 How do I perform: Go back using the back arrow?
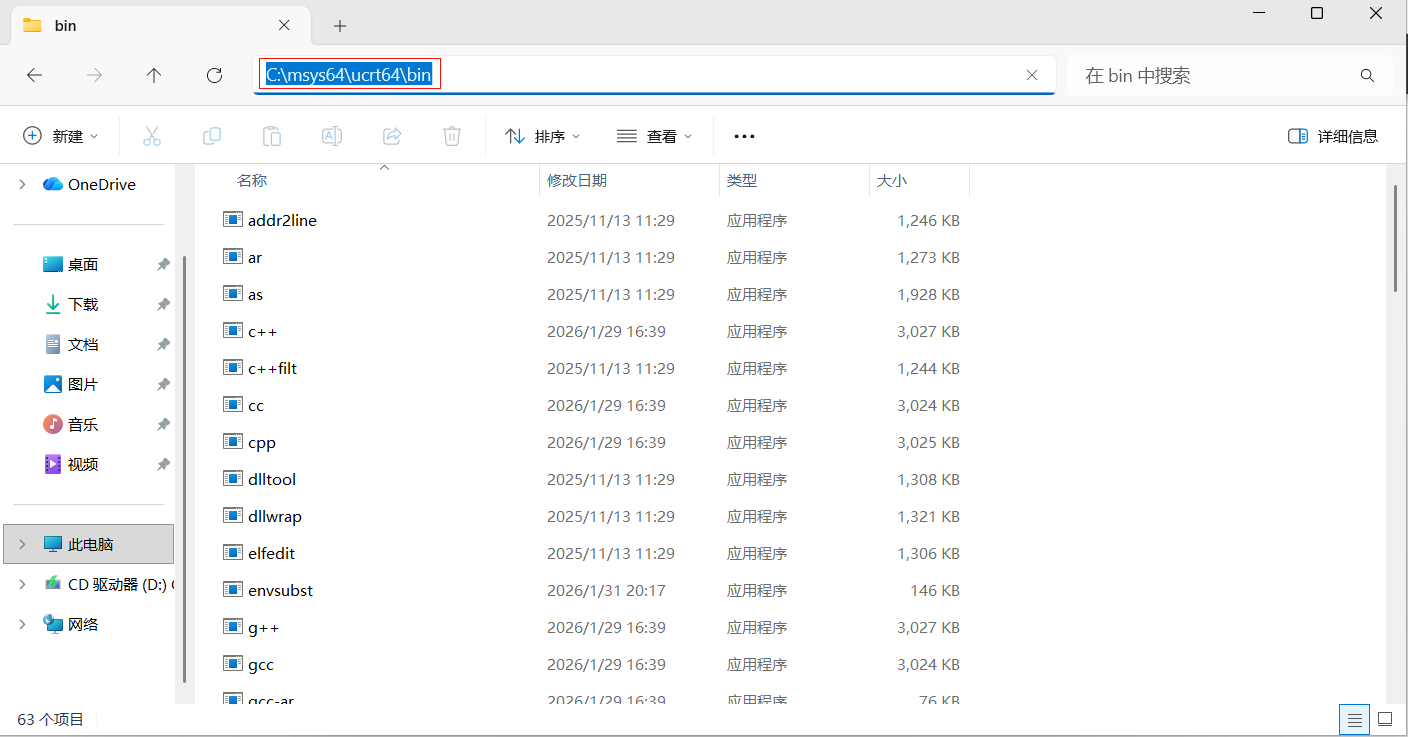tap(34, 74)
